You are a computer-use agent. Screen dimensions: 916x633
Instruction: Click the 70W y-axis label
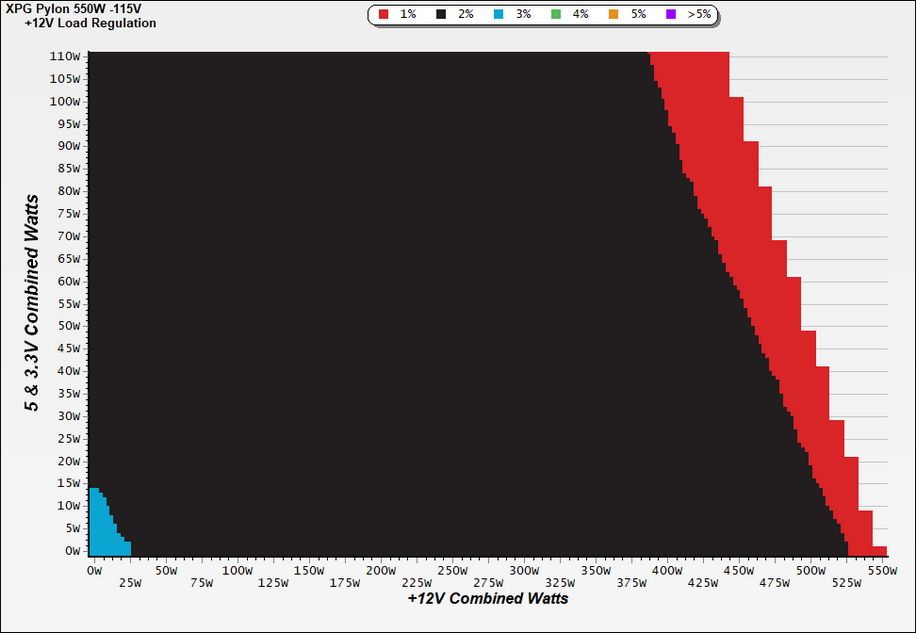click(x=68, y=236)
